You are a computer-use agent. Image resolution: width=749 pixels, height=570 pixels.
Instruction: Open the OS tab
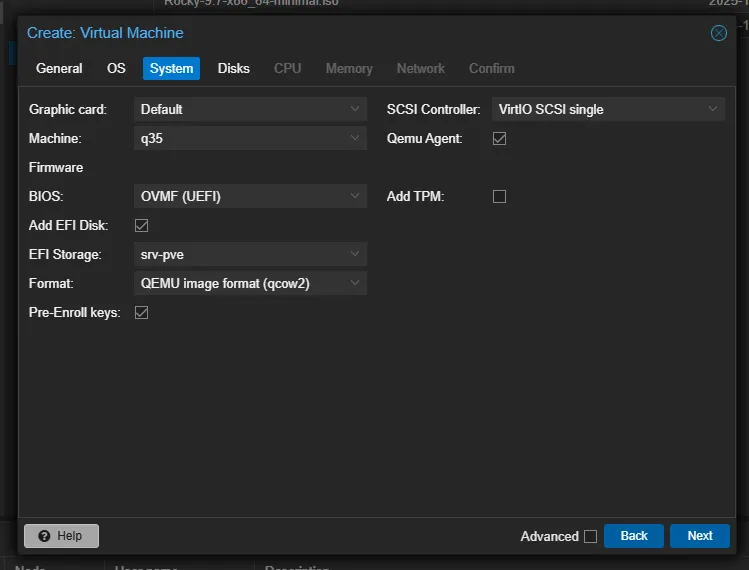tap(116, 68)
